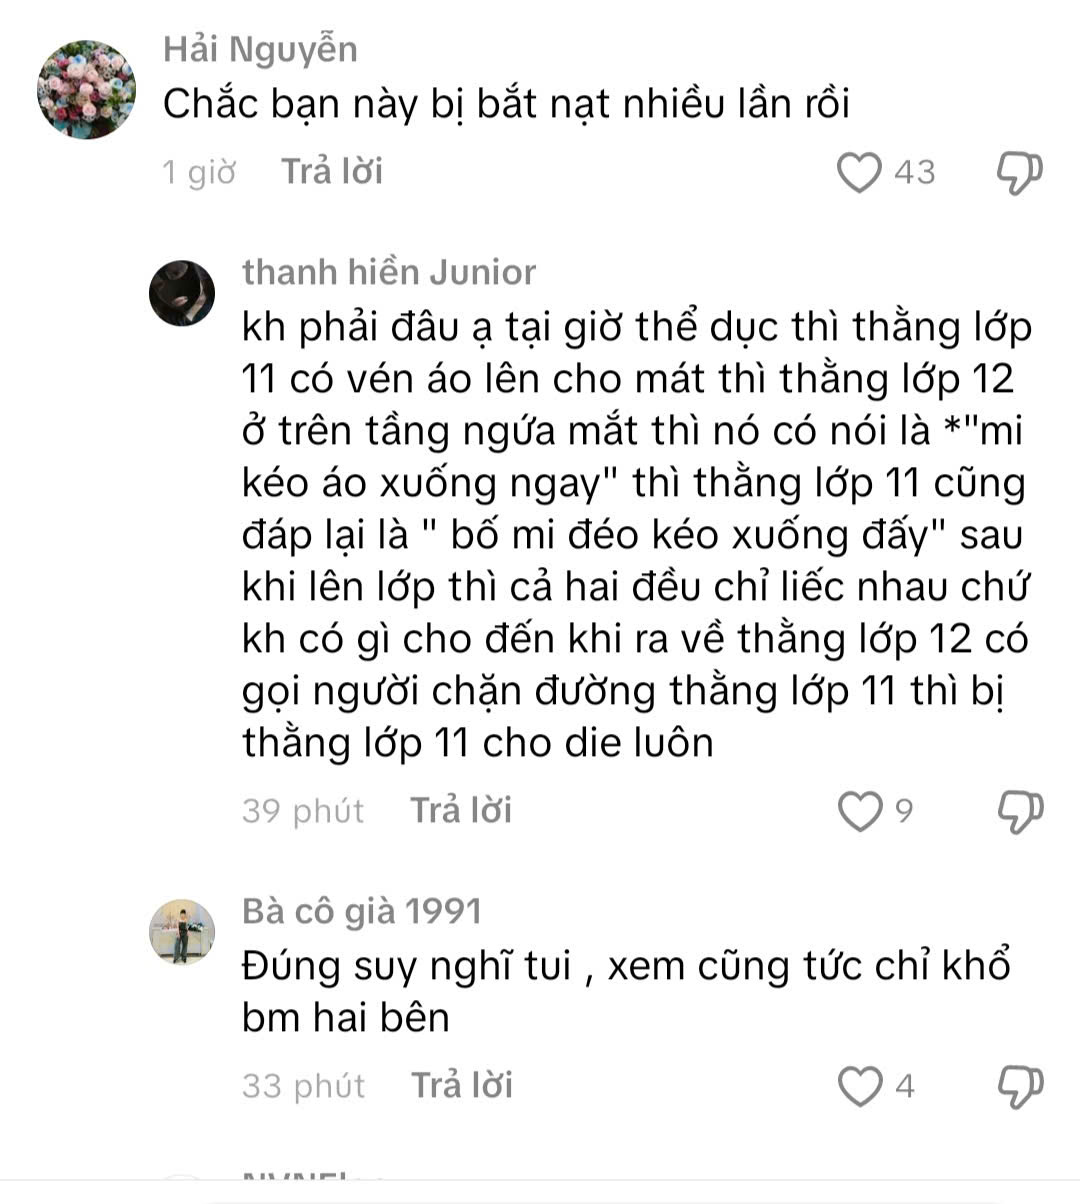The height and width of the screenshot is (1204, 1080).
Task: Open Bà cô già 1991's profile name
Action: click(x=362, y=912)
